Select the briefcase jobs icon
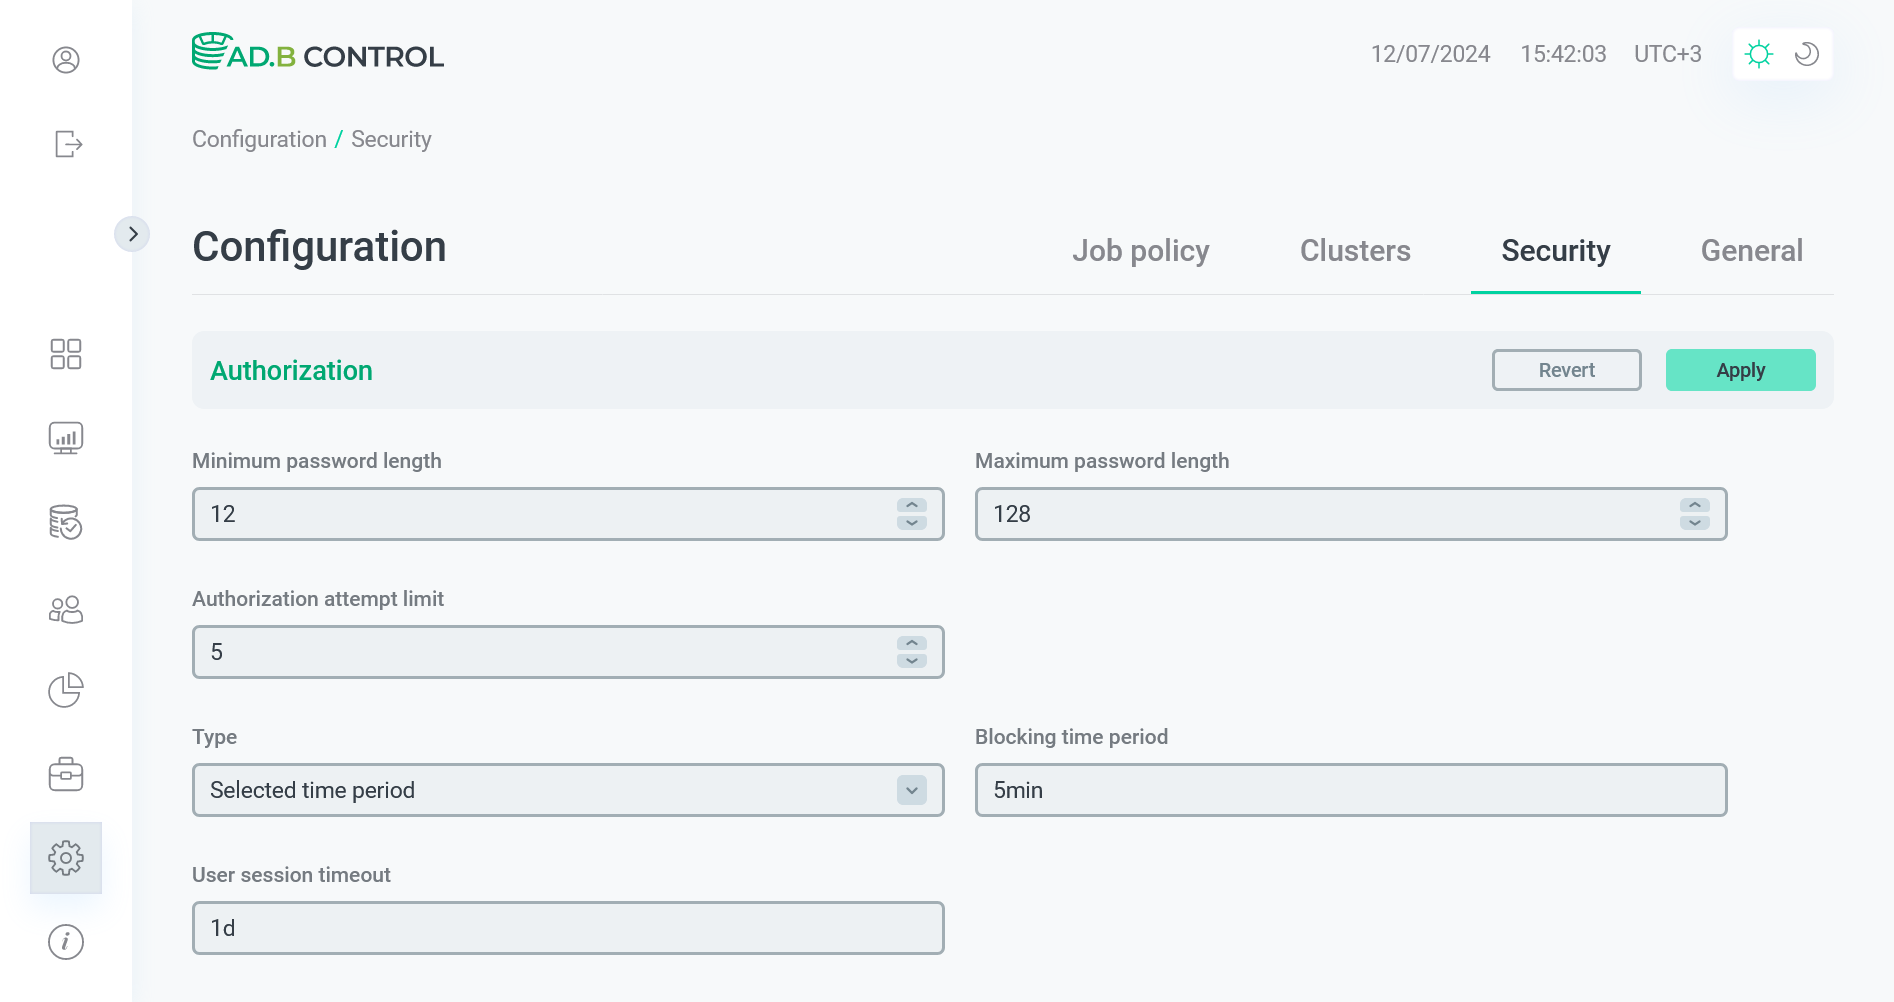The image size is (1894, 1002). pyautogui.click(x=66, y=774)
